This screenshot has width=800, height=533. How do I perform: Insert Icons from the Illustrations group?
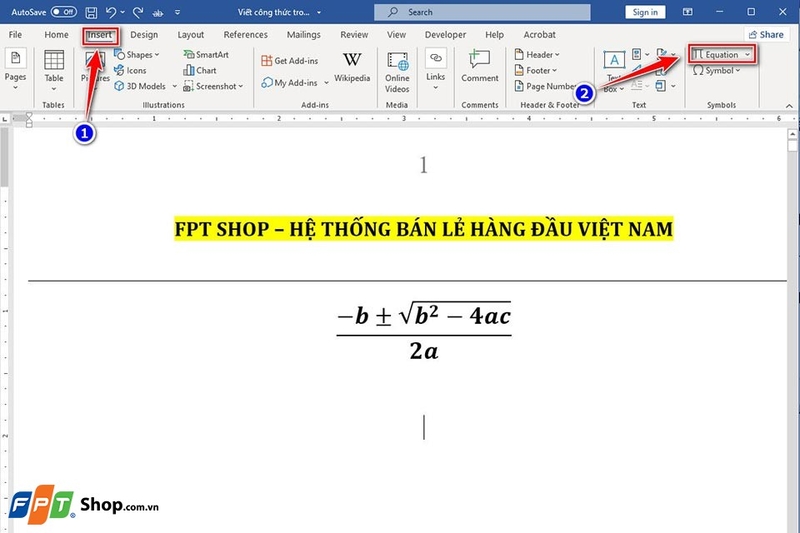coord(130,70)
